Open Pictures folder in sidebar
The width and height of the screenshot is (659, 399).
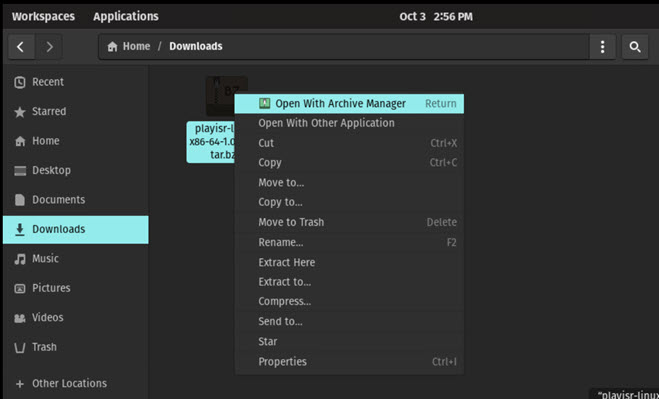(x=76, y=288)
